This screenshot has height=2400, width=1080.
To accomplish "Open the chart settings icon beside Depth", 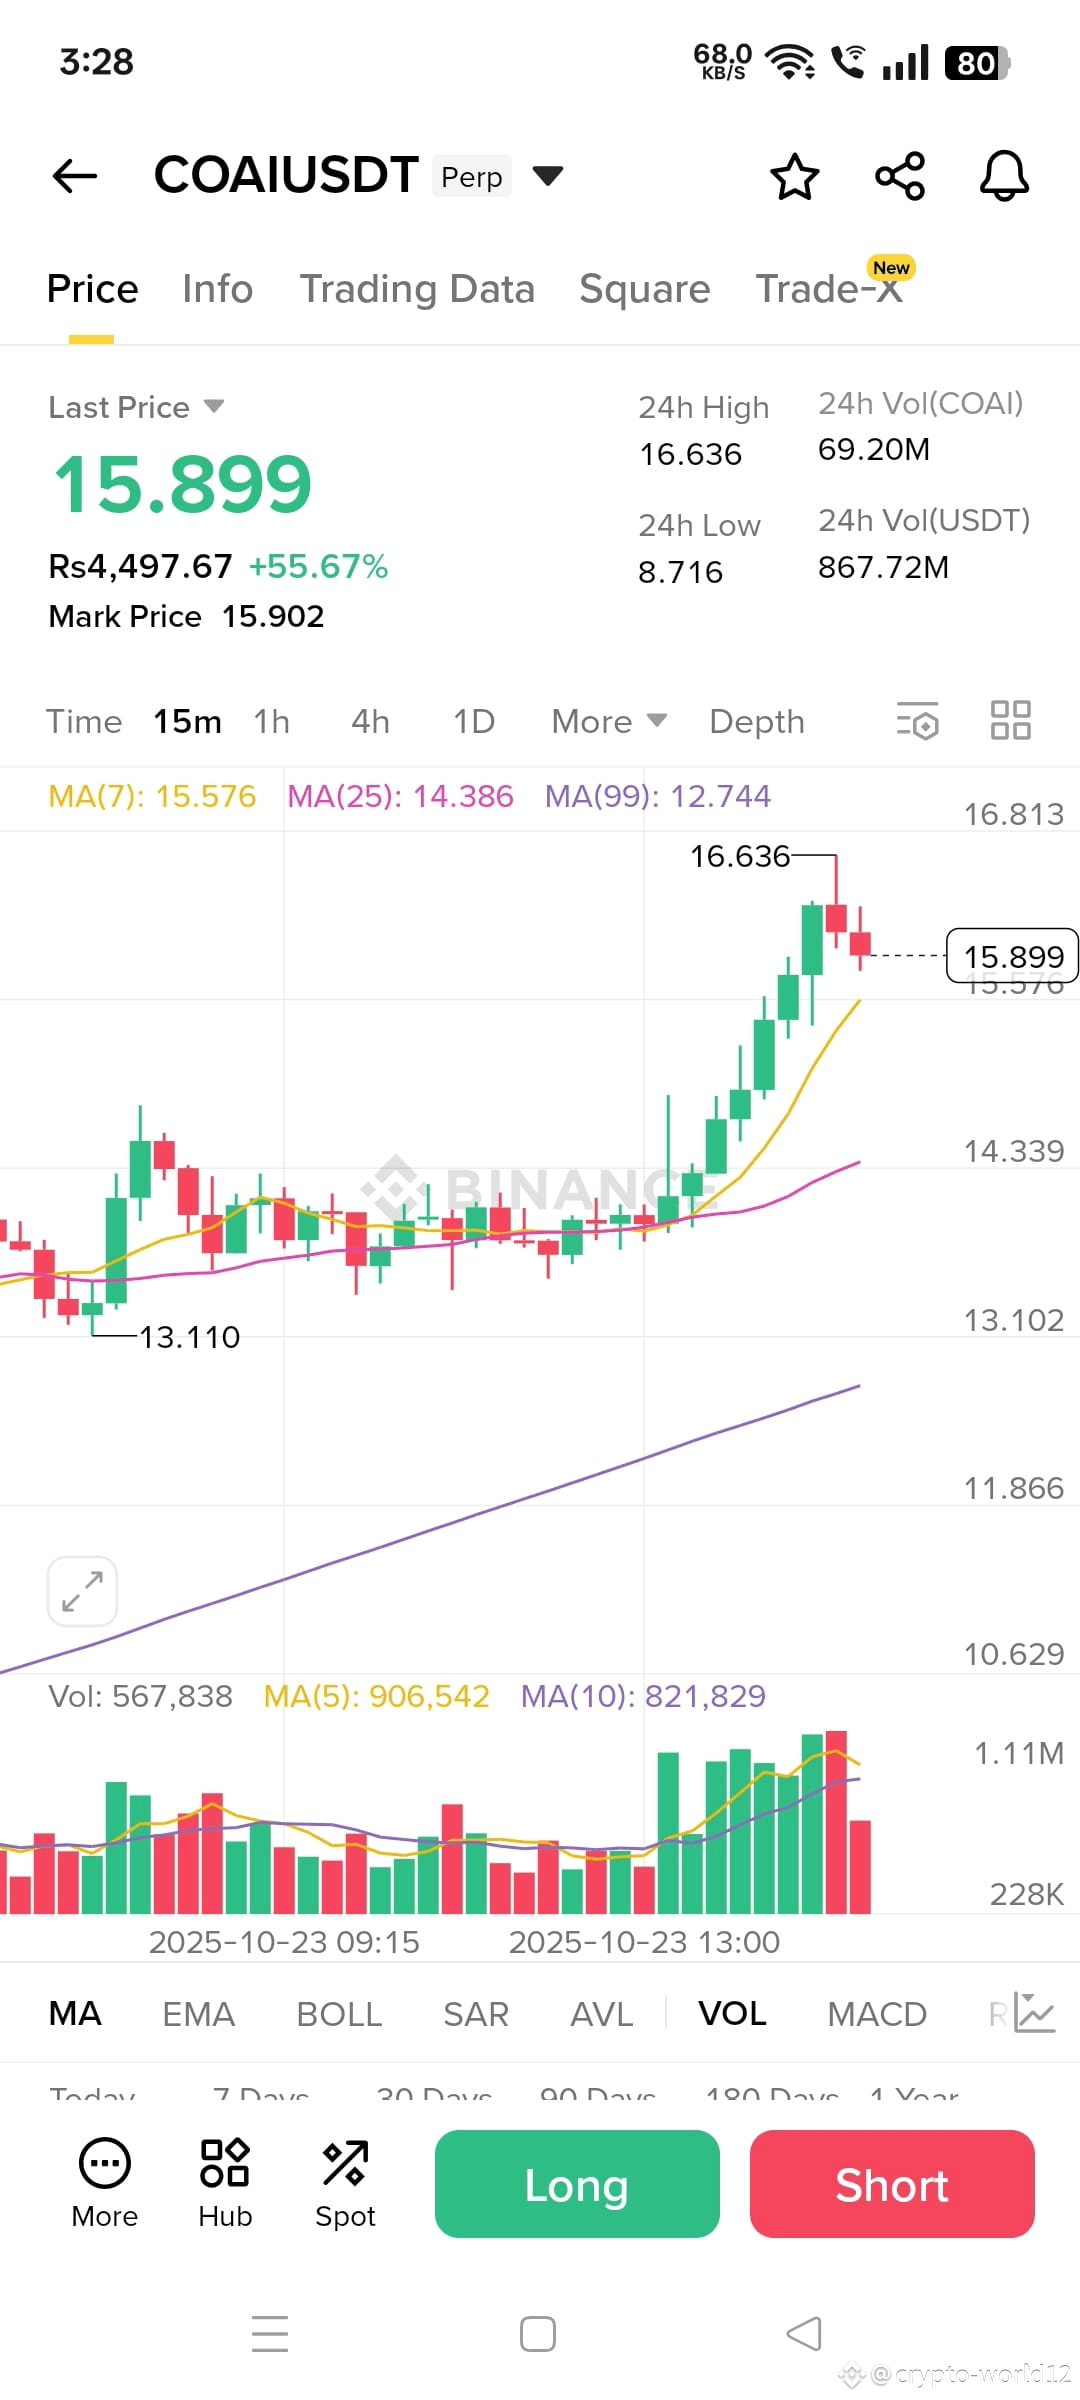I will click(918, 720).
